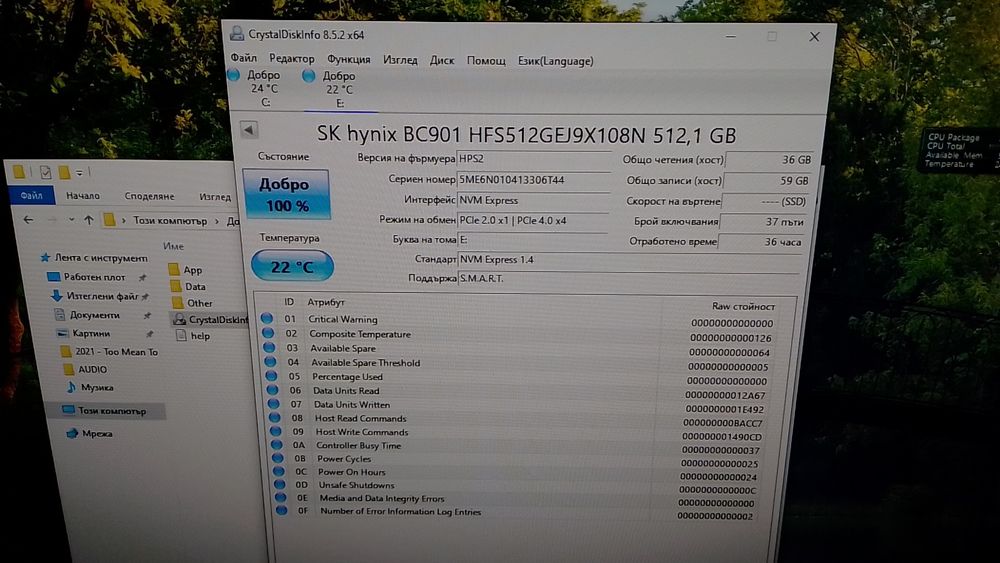Click the 22 °C temperature button
The width and height of the screenshot is (1000, 563).
pyautogui.click(x=292, y=267)
